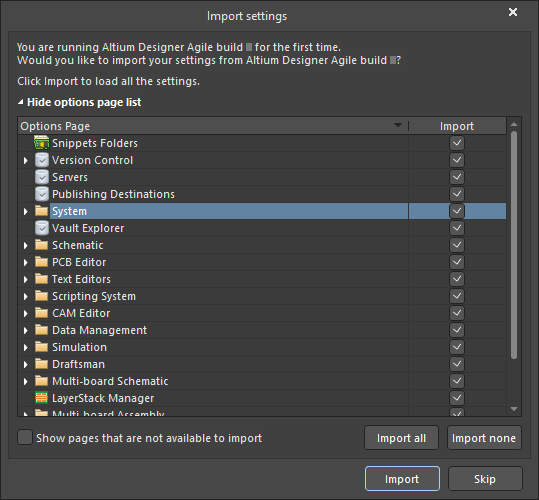Expand the Scripting System tree node
This screenshot has width=539, height=500.
25,297
